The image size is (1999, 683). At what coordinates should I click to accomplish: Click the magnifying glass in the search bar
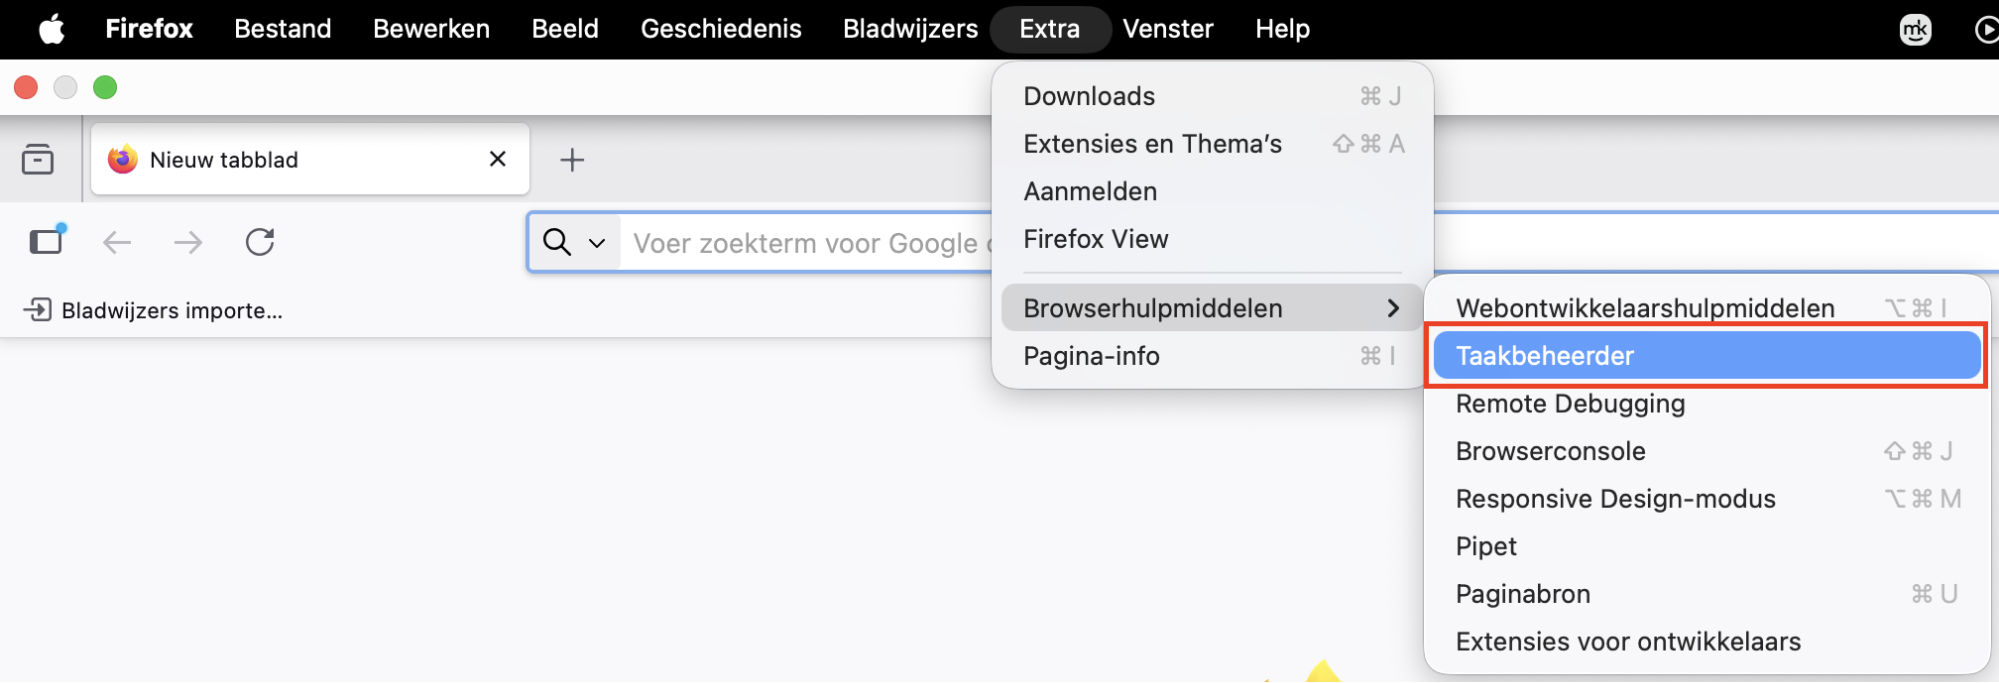pos(557,242)
